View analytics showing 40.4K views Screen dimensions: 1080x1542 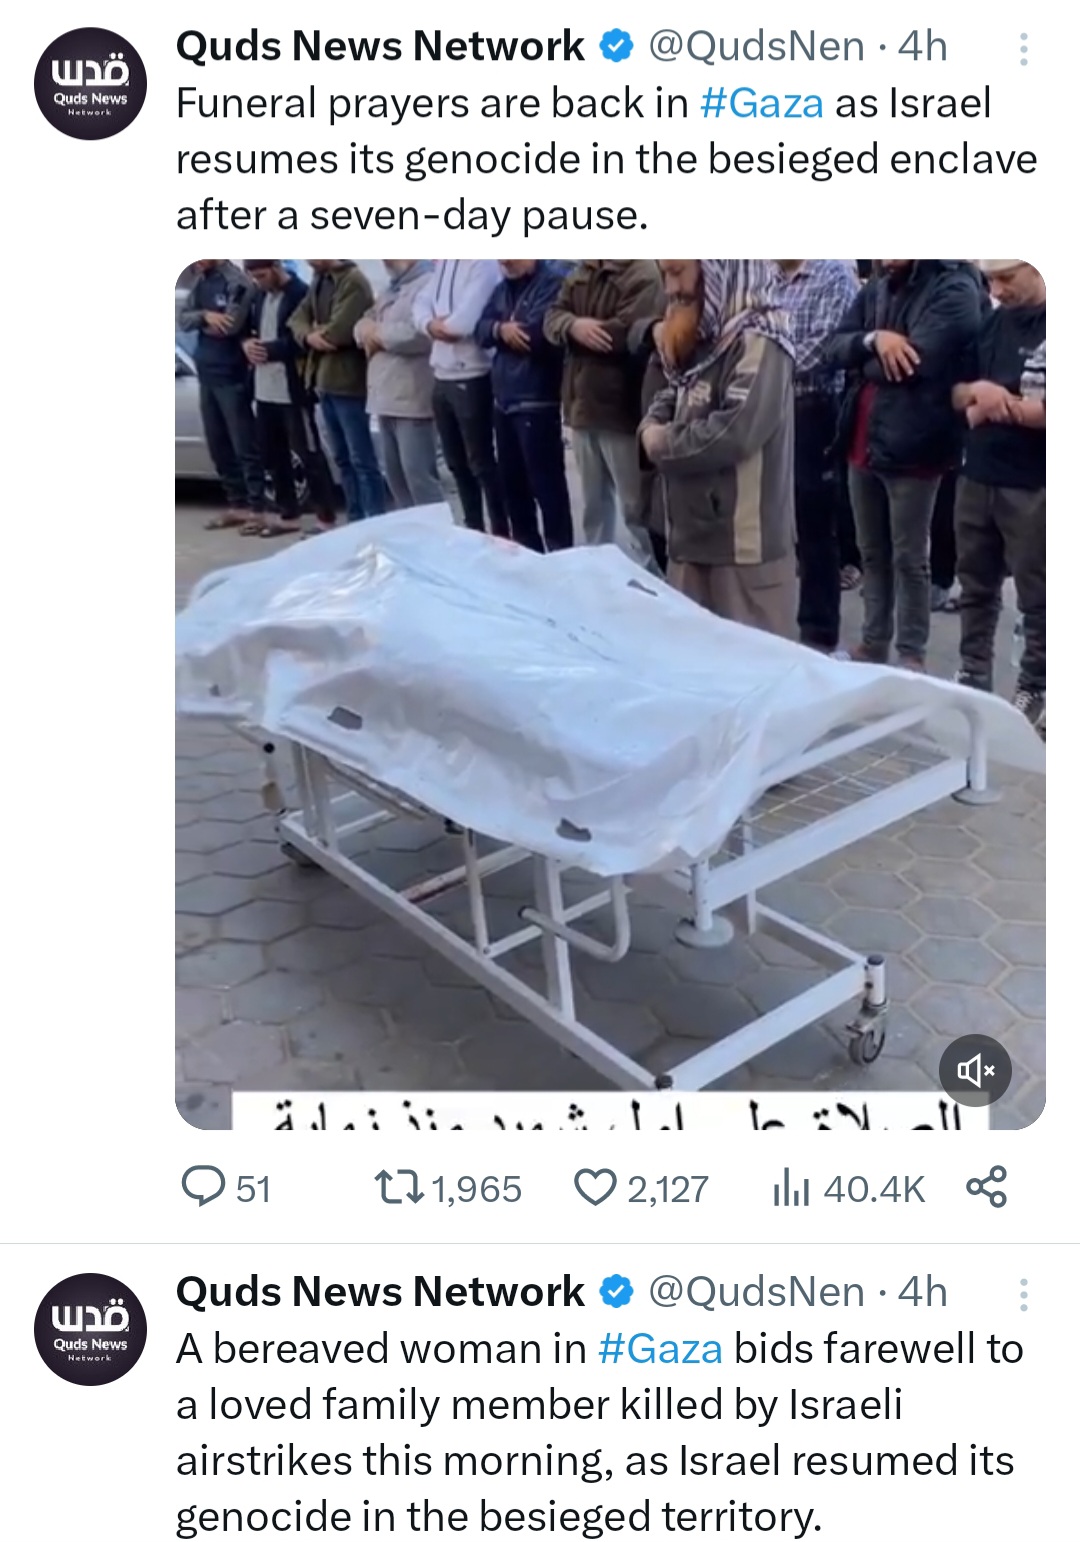(x=790, y=1188)
